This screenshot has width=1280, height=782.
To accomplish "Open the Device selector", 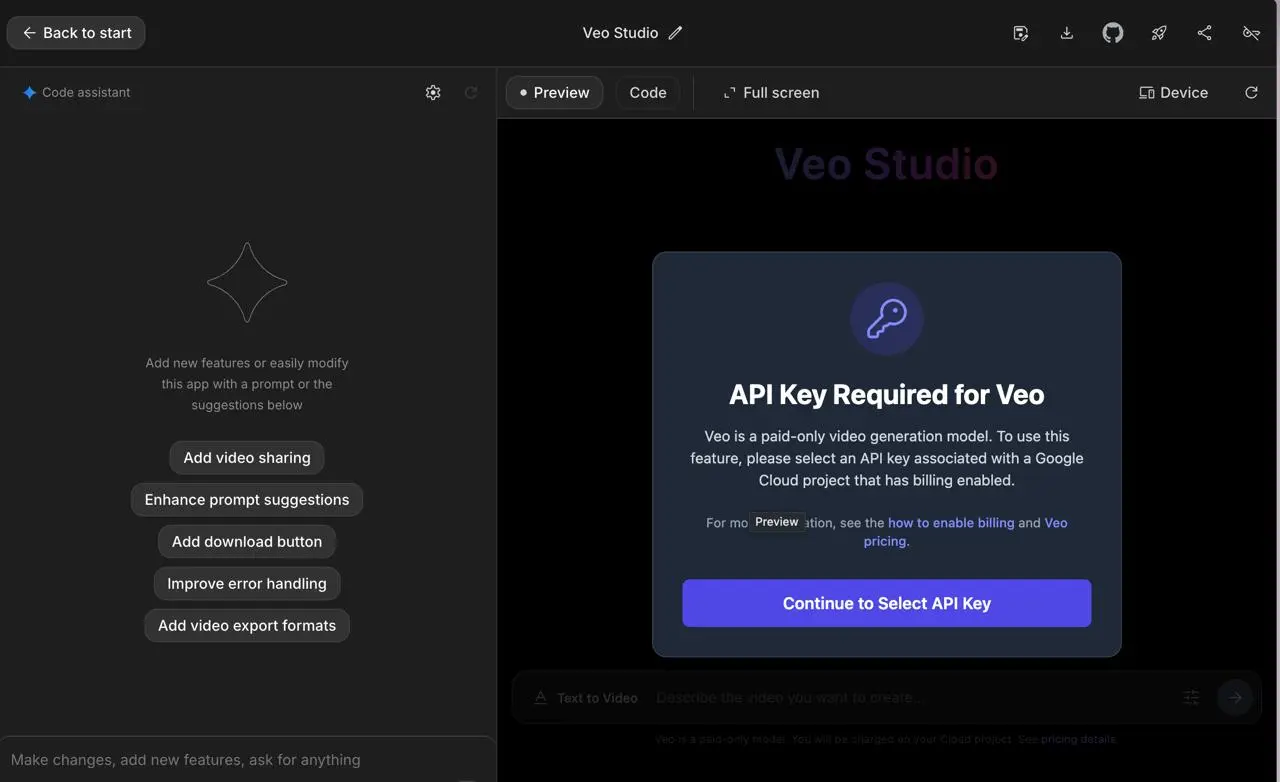I will pyautogui.click(x=1173, y=92).
